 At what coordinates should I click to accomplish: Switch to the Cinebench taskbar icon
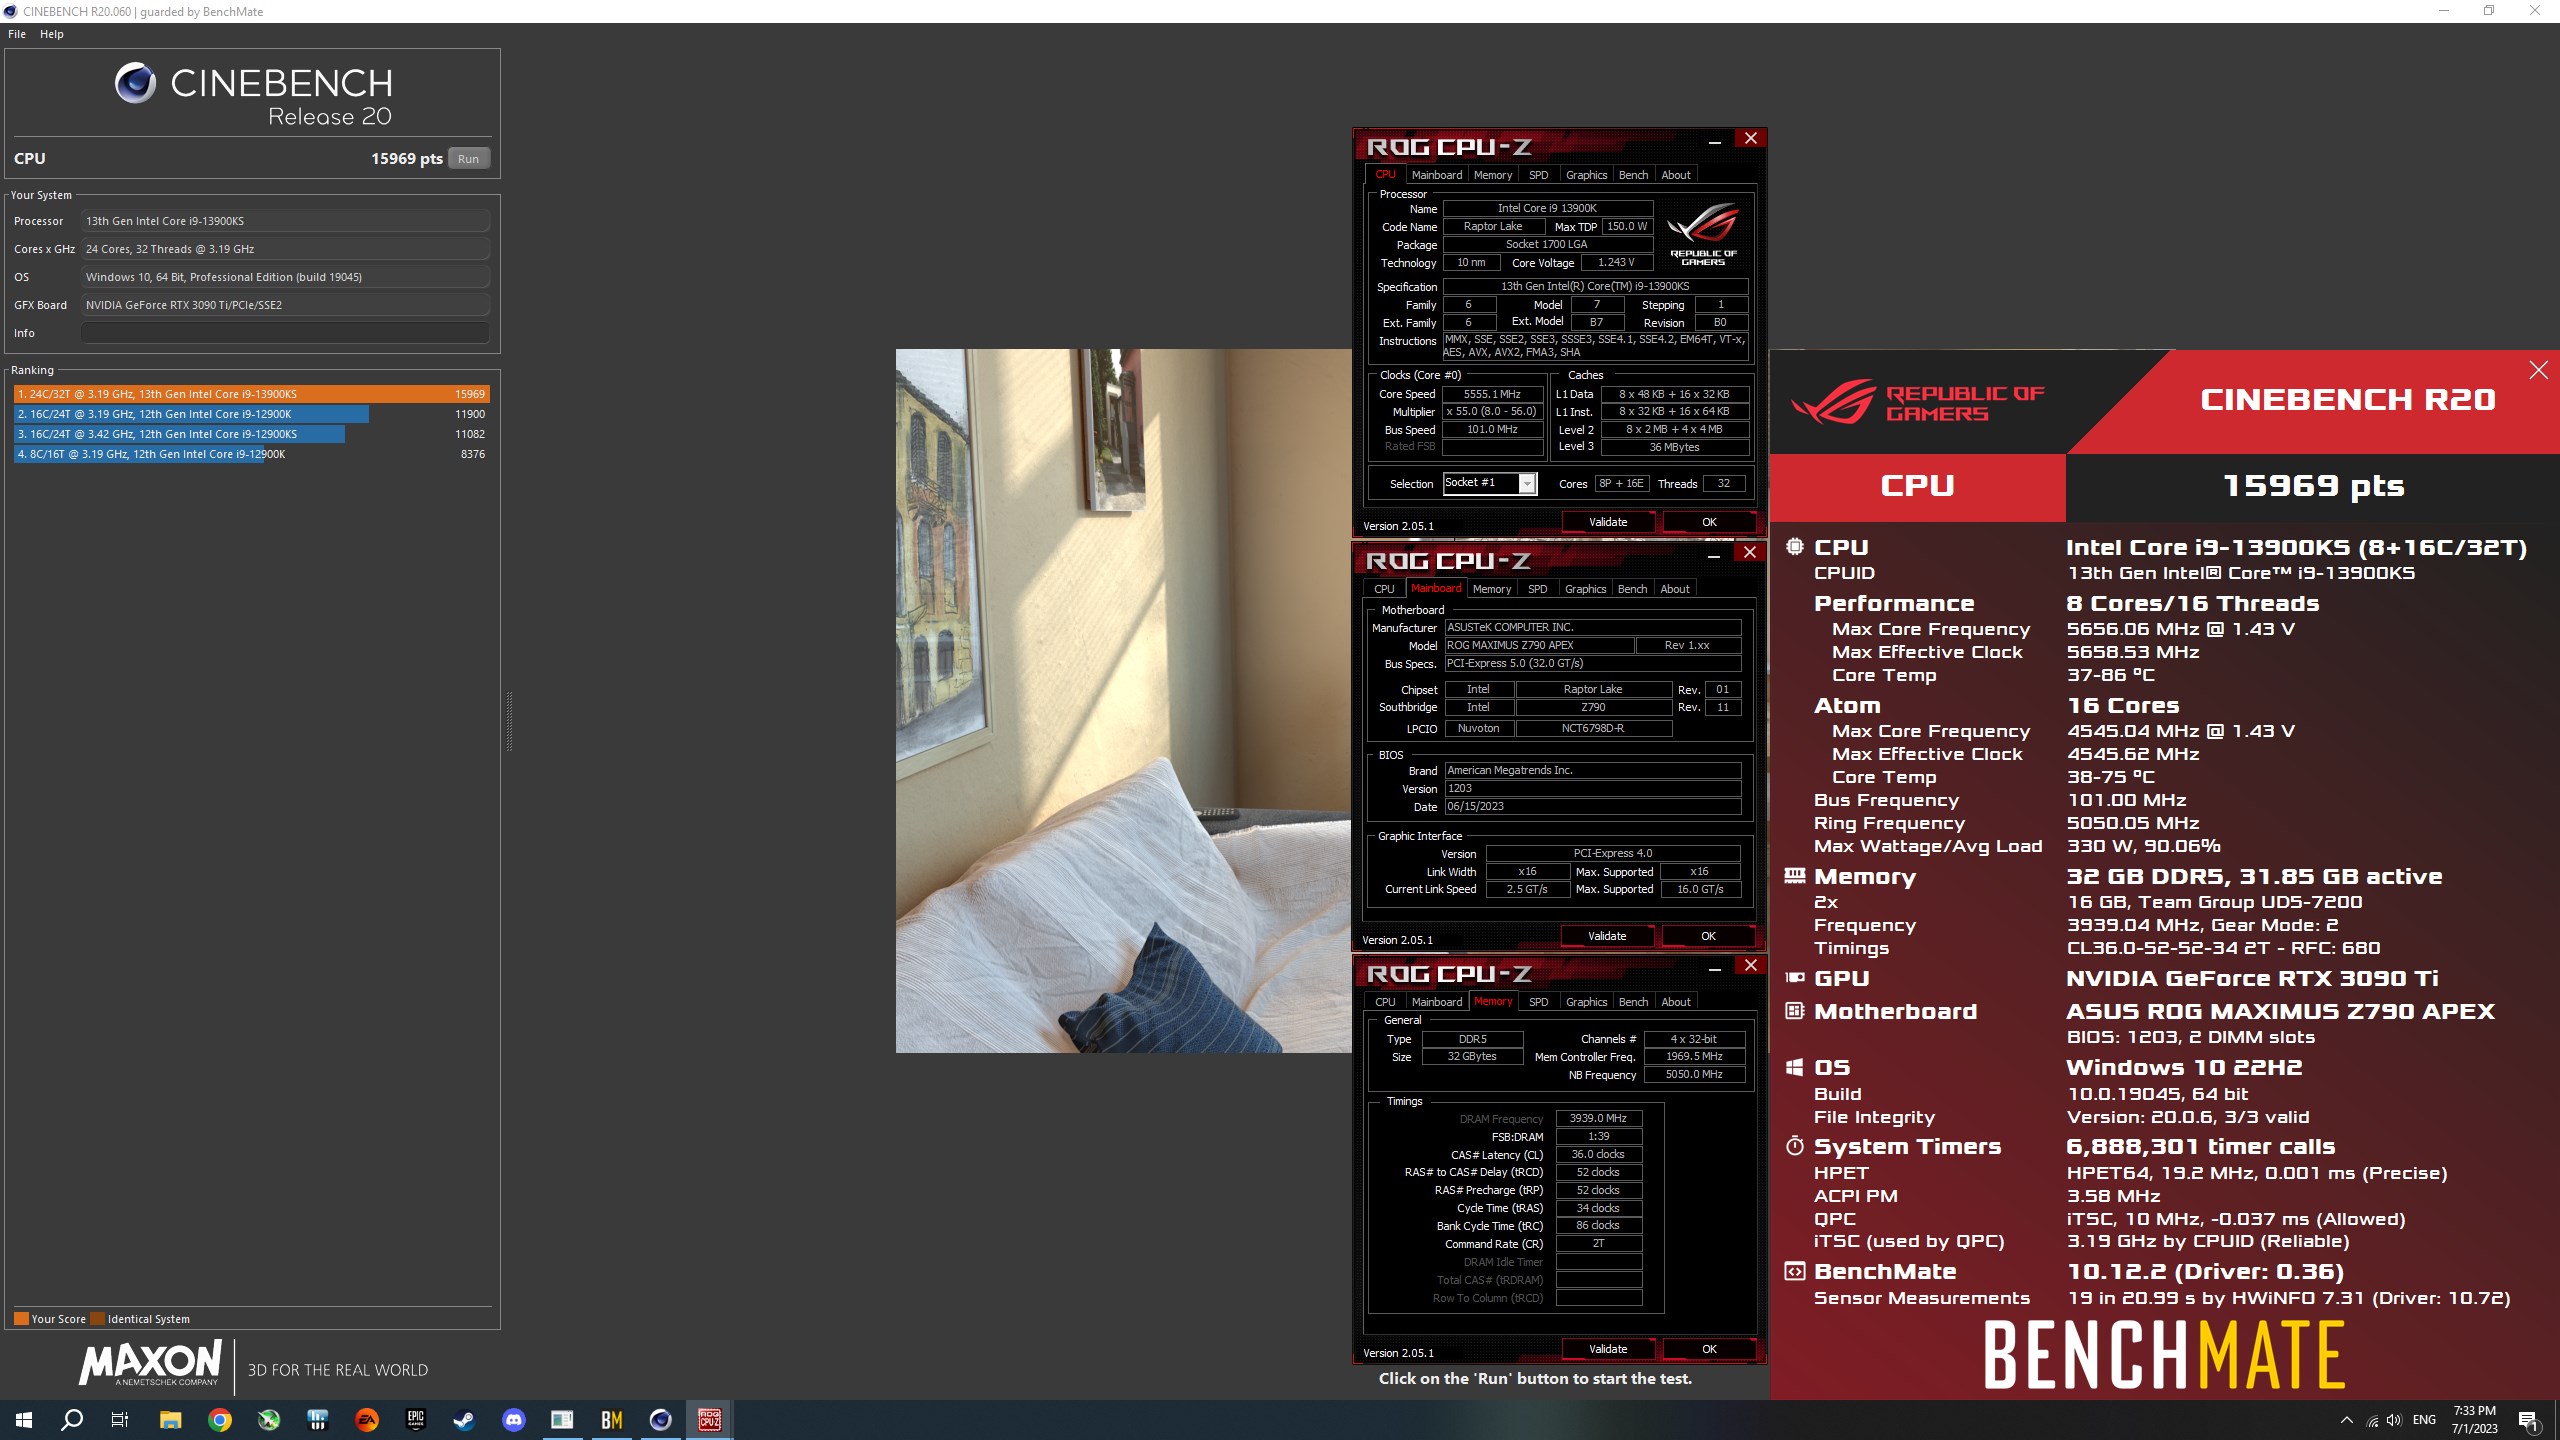(661, 1420)
